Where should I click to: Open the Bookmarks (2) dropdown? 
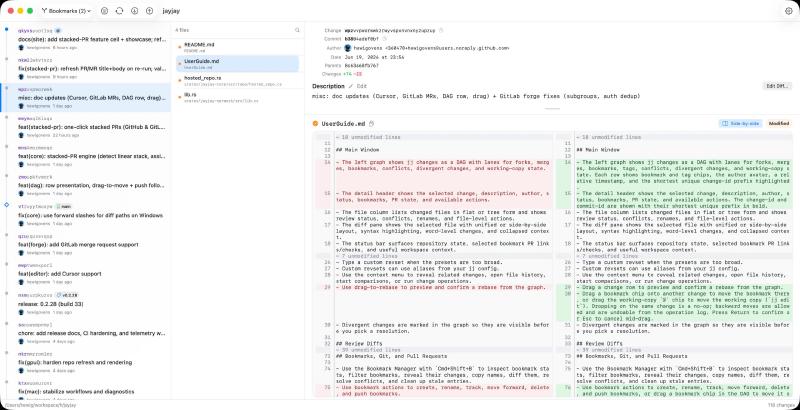click(x=66, y=11)
